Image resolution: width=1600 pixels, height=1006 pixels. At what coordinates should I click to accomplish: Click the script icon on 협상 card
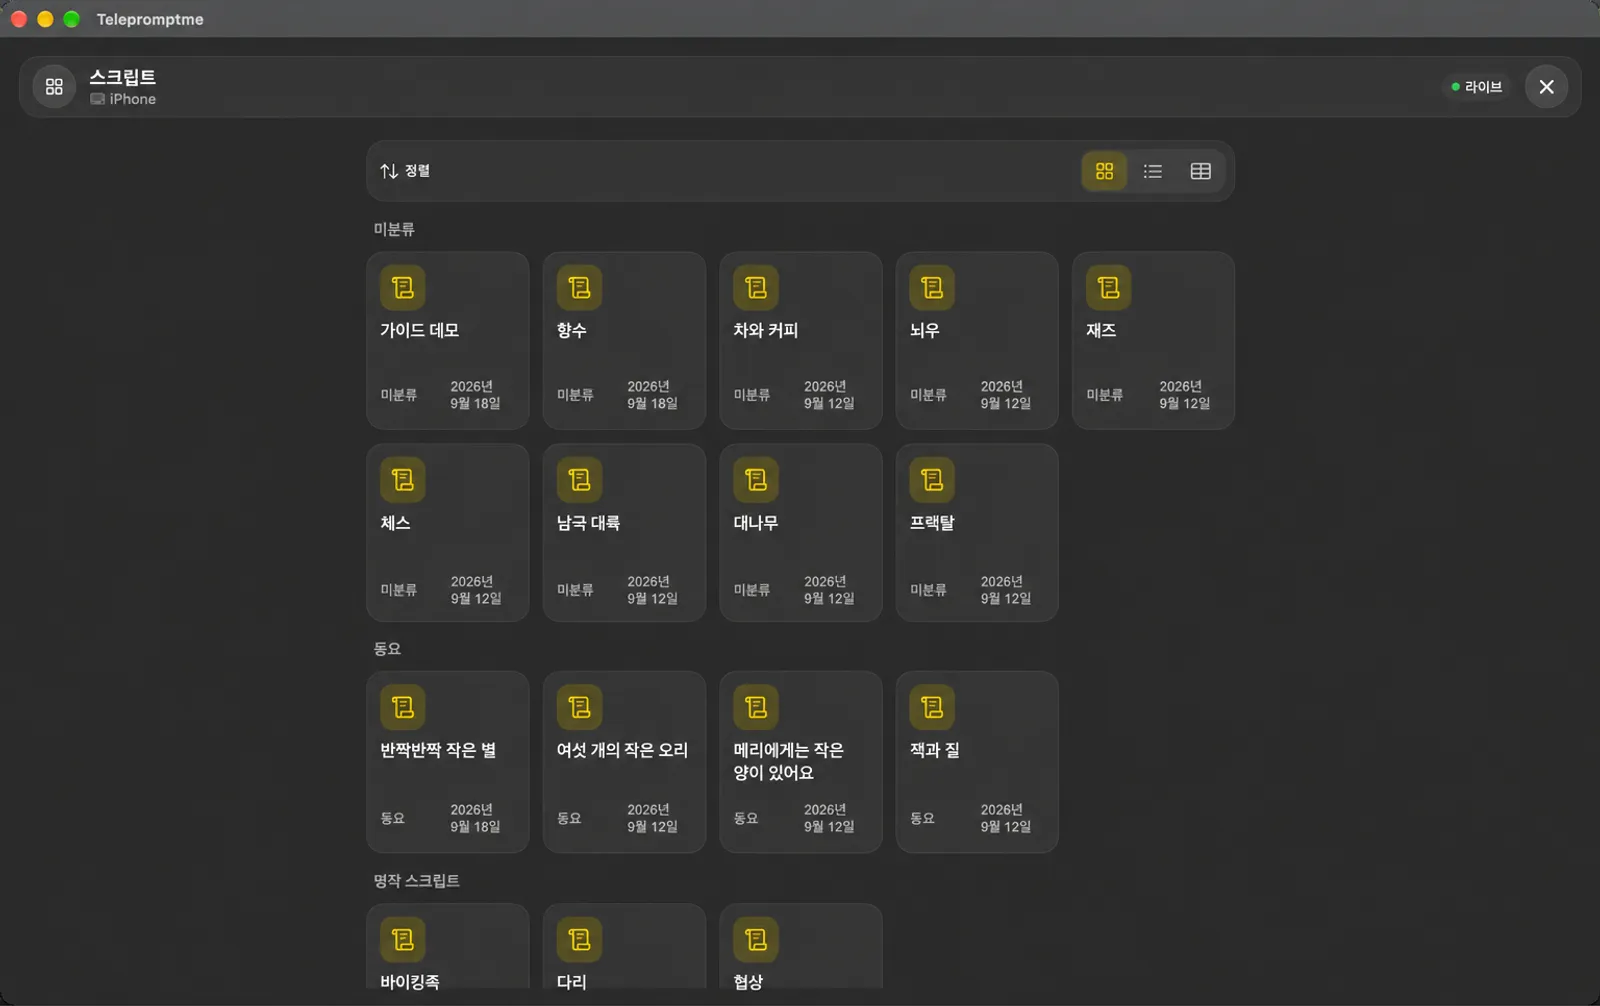pyautogui.click(x=756, y=939)
